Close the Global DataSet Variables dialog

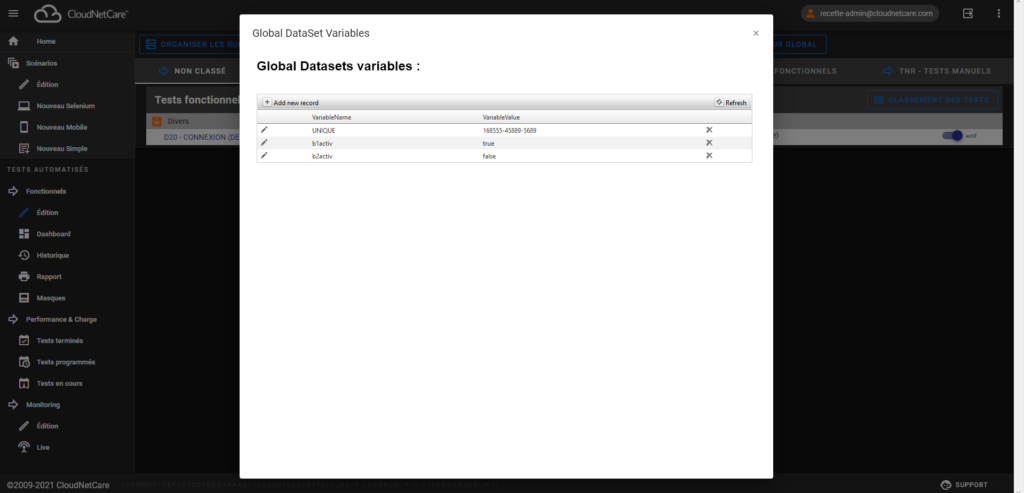point(756,33)
